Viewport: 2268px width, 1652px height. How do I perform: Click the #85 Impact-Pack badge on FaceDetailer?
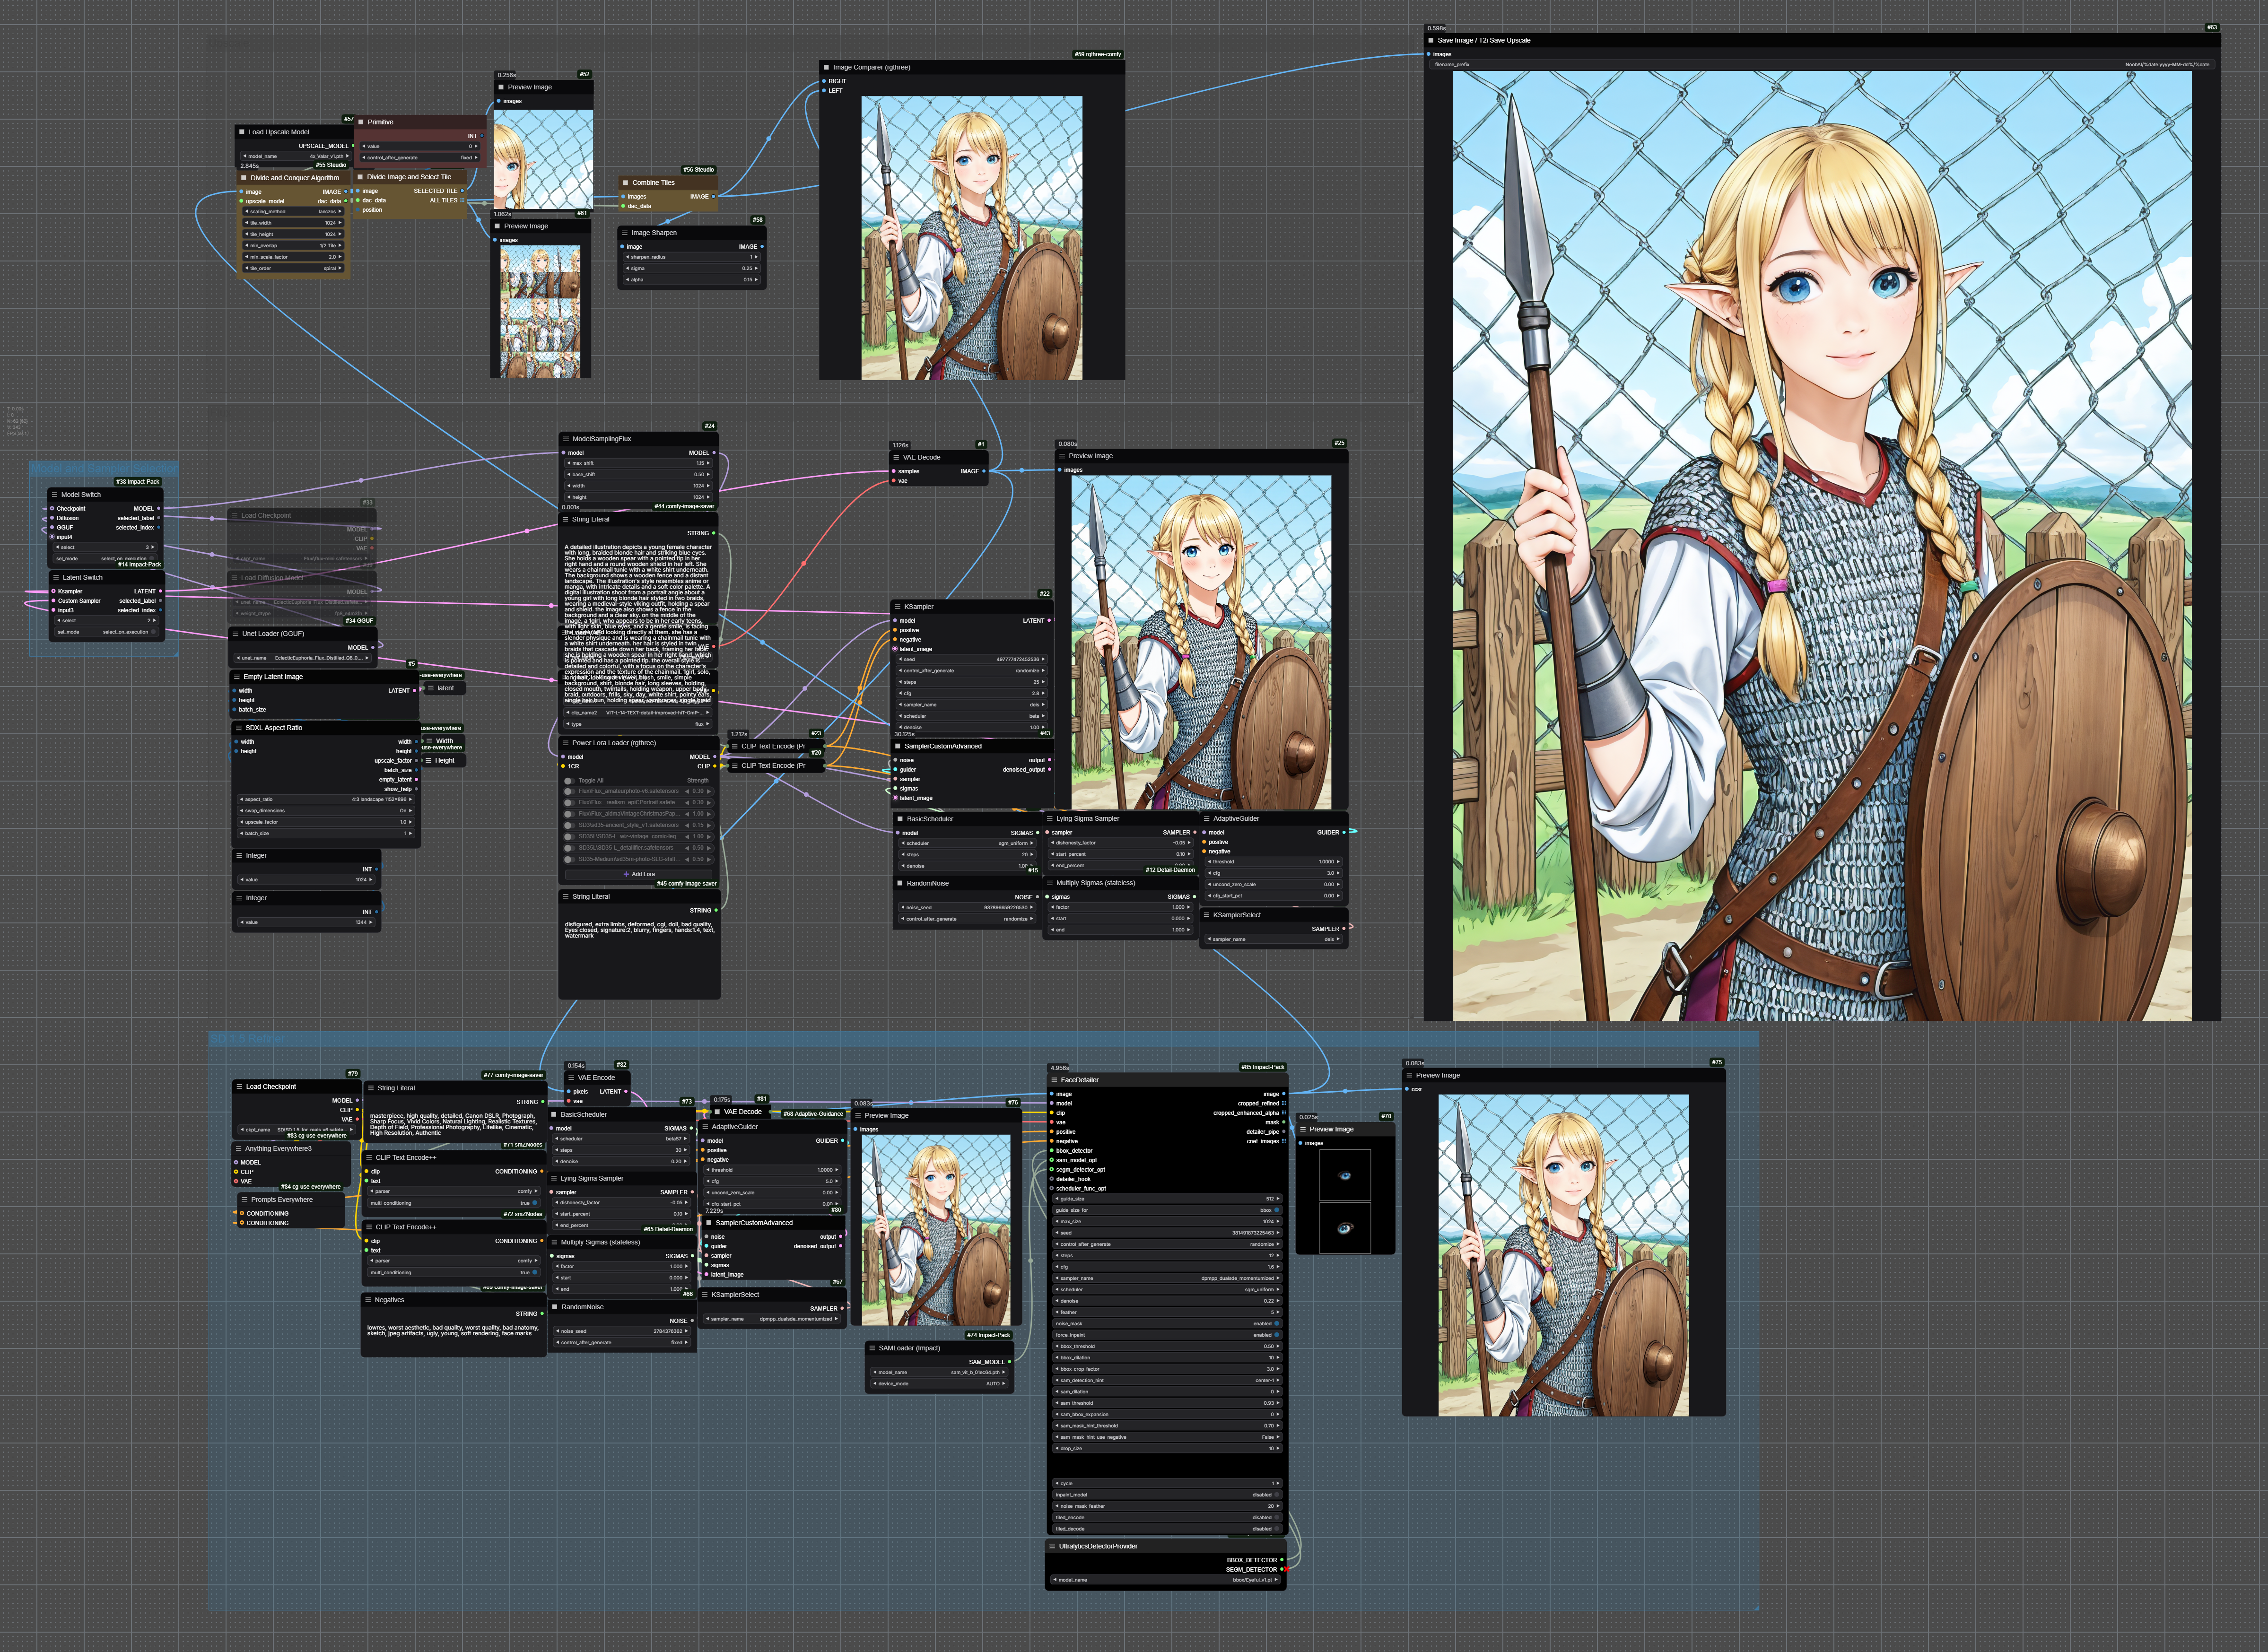click(1262, 1067)
